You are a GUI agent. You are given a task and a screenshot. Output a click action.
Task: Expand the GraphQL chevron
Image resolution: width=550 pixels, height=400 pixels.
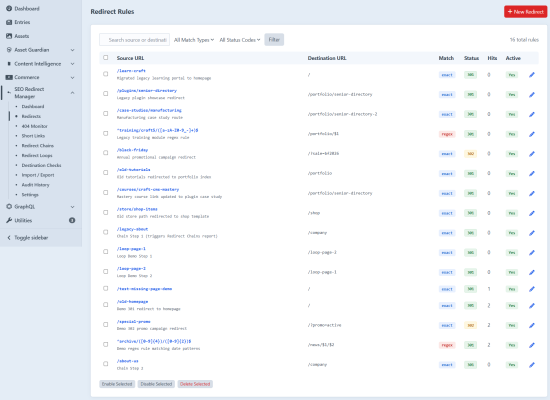[x=73, y=207]
